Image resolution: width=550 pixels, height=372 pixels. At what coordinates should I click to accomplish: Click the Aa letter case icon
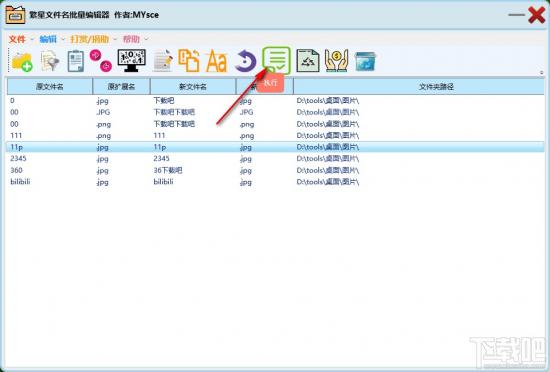click(216, 61)
